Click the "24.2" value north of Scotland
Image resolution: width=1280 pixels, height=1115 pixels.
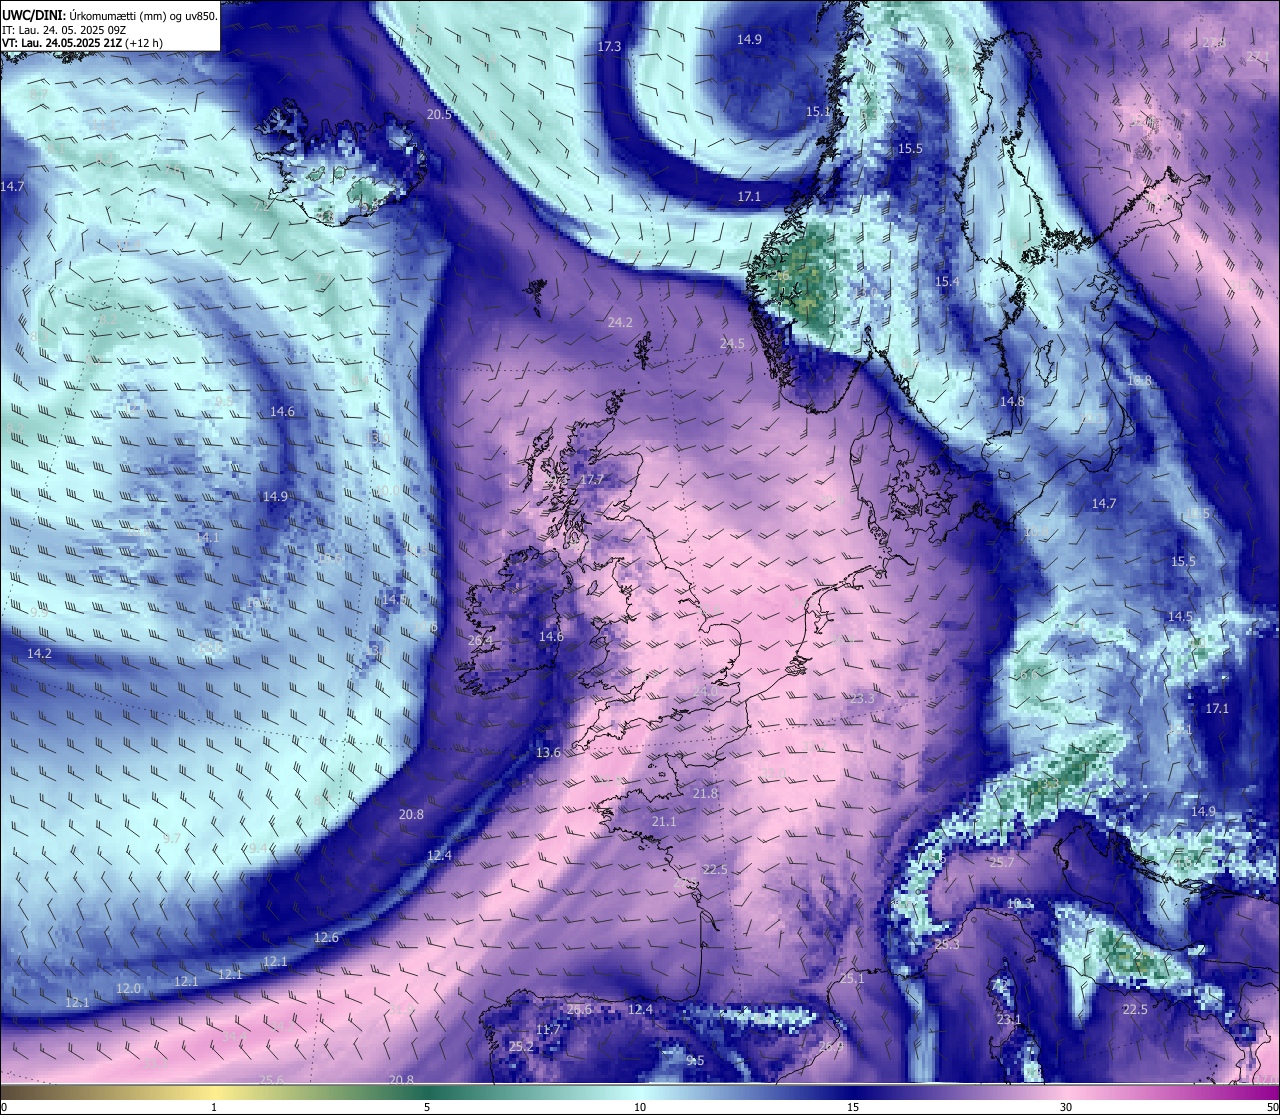pyautogui.click(x=620, y=323)
